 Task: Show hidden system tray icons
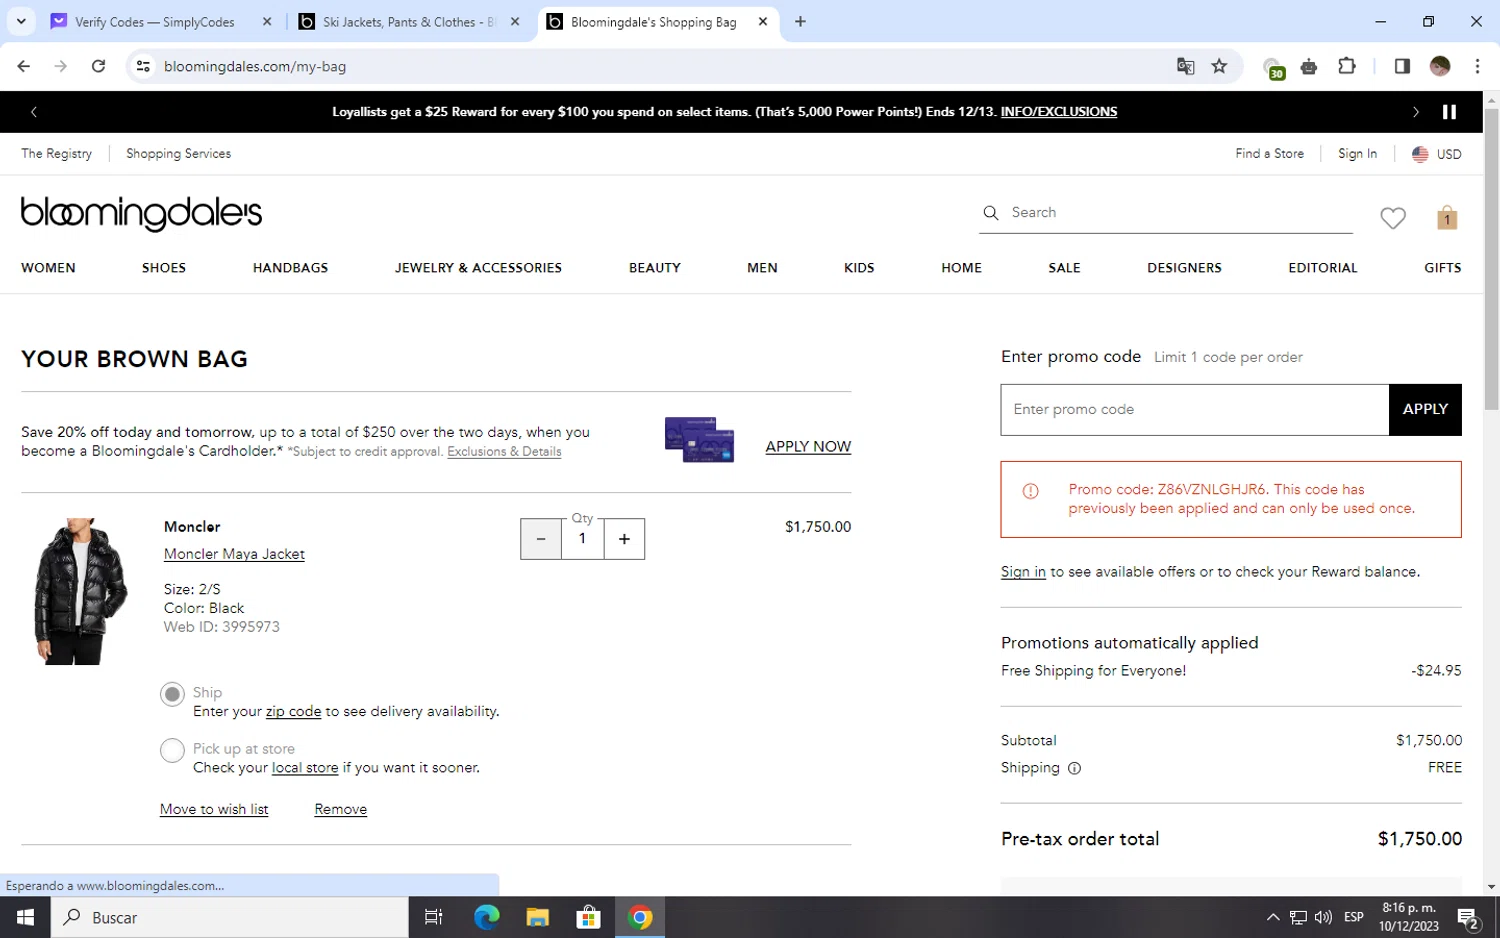1272,917
